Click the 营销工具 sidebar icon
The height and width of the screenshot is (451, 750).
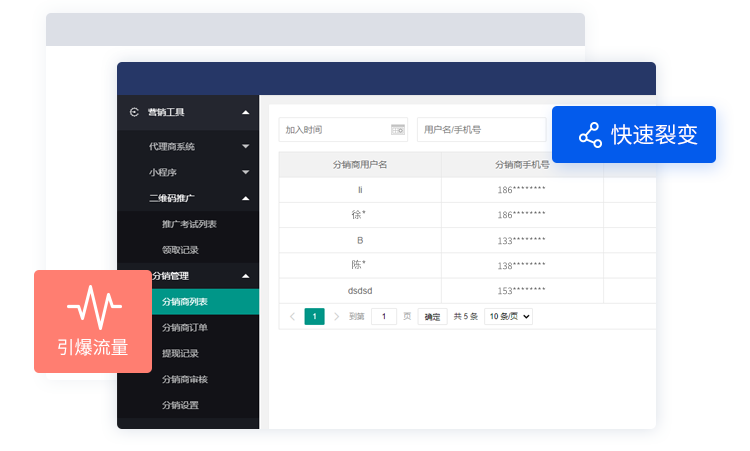click(x=134, y=113)
